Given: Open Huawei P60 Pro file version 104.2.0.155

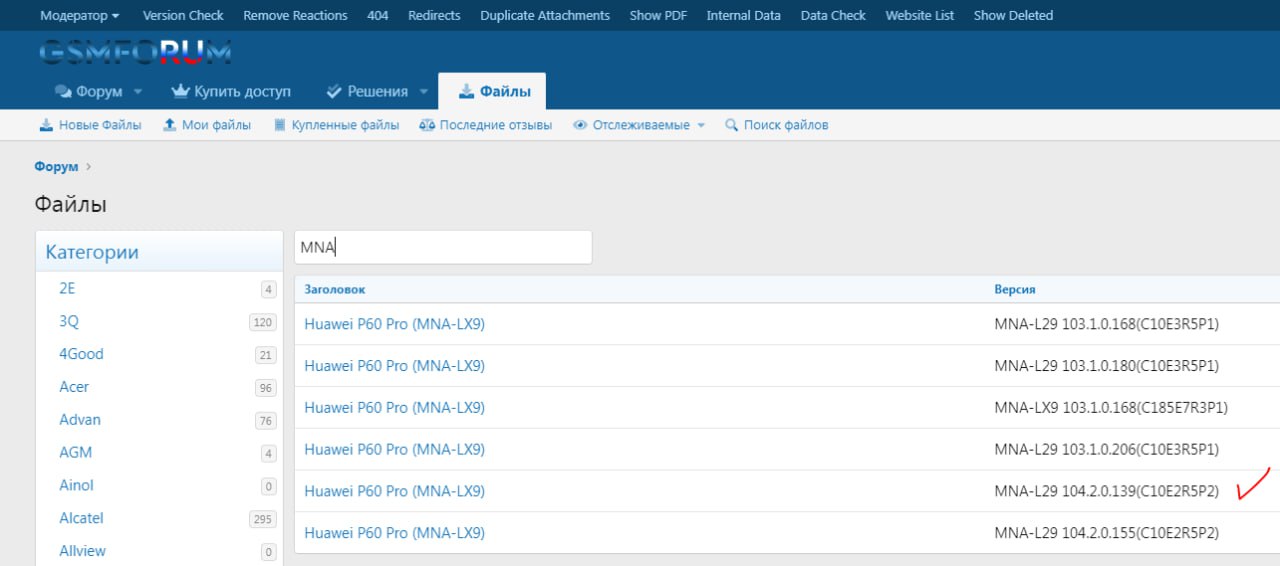Looking at the screenshot, I should coord(394,533).
